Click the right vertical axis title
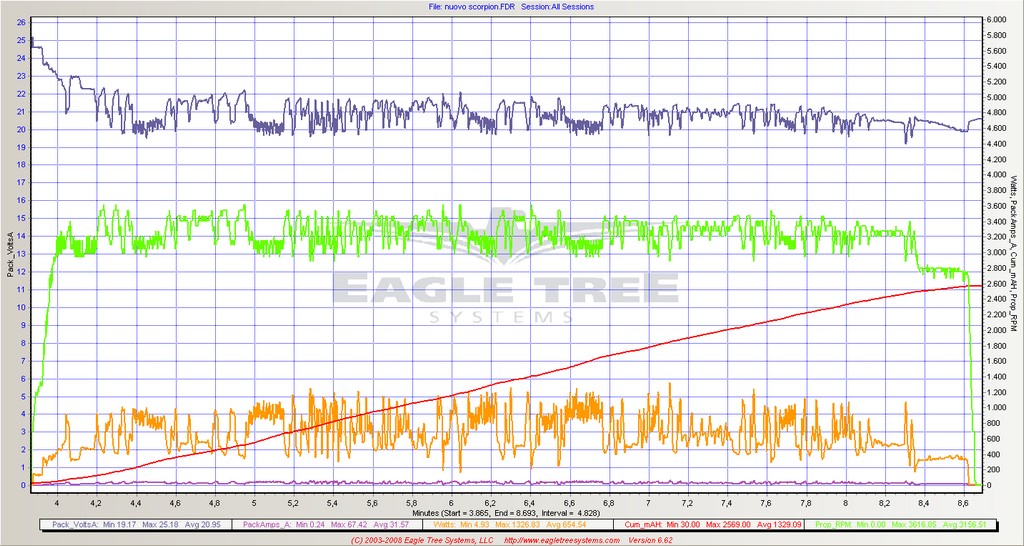The width and height of the screenshot is (1024, 546). point(1015,255)
